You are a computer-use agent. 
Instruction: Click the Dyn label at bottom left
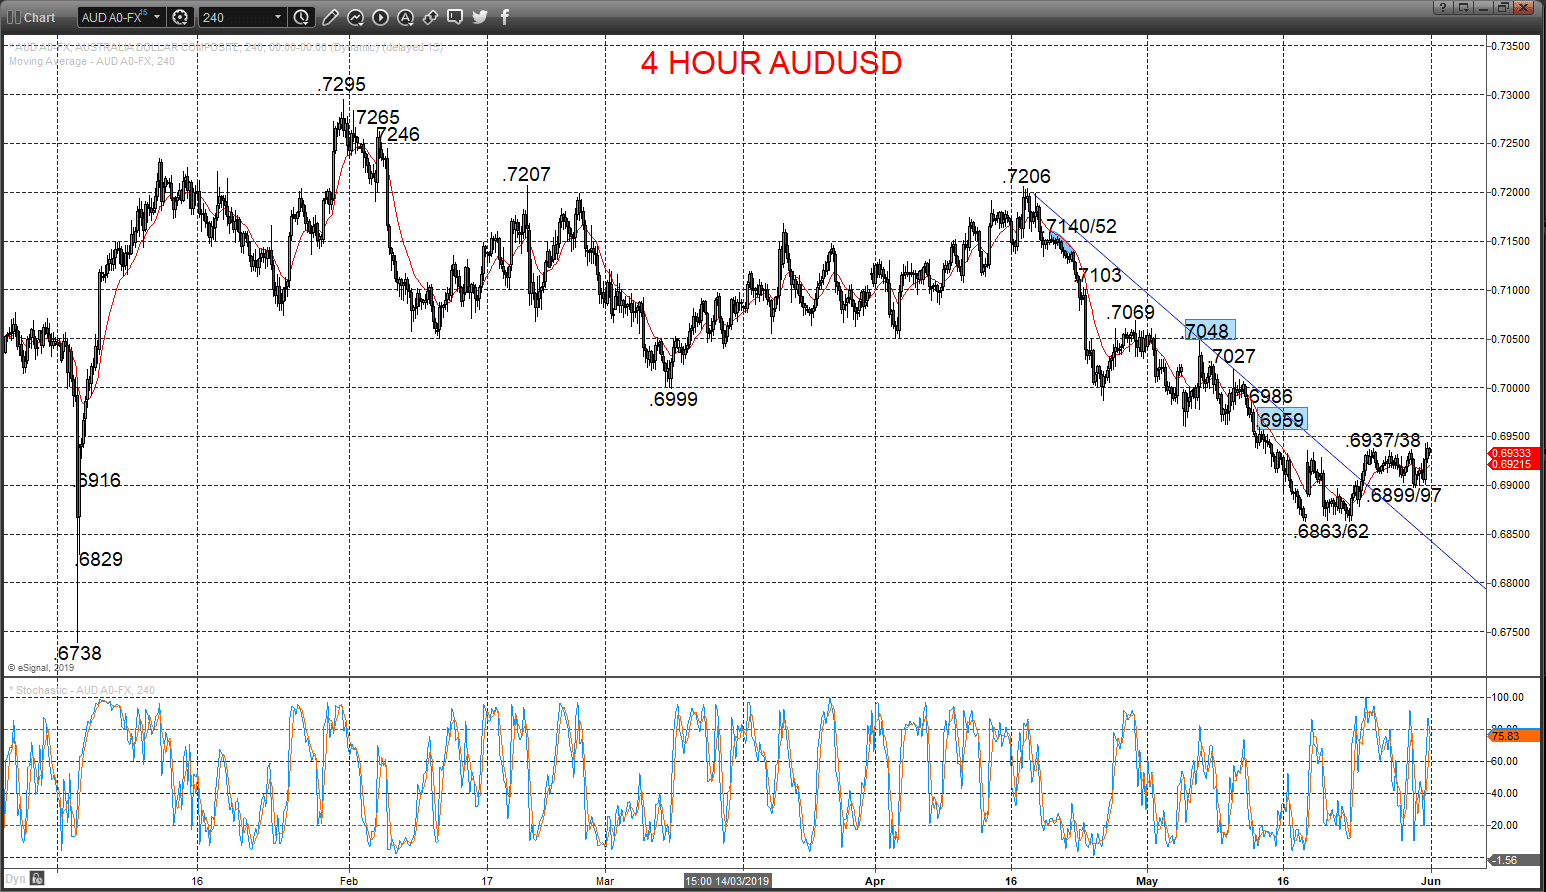(15, 879)
